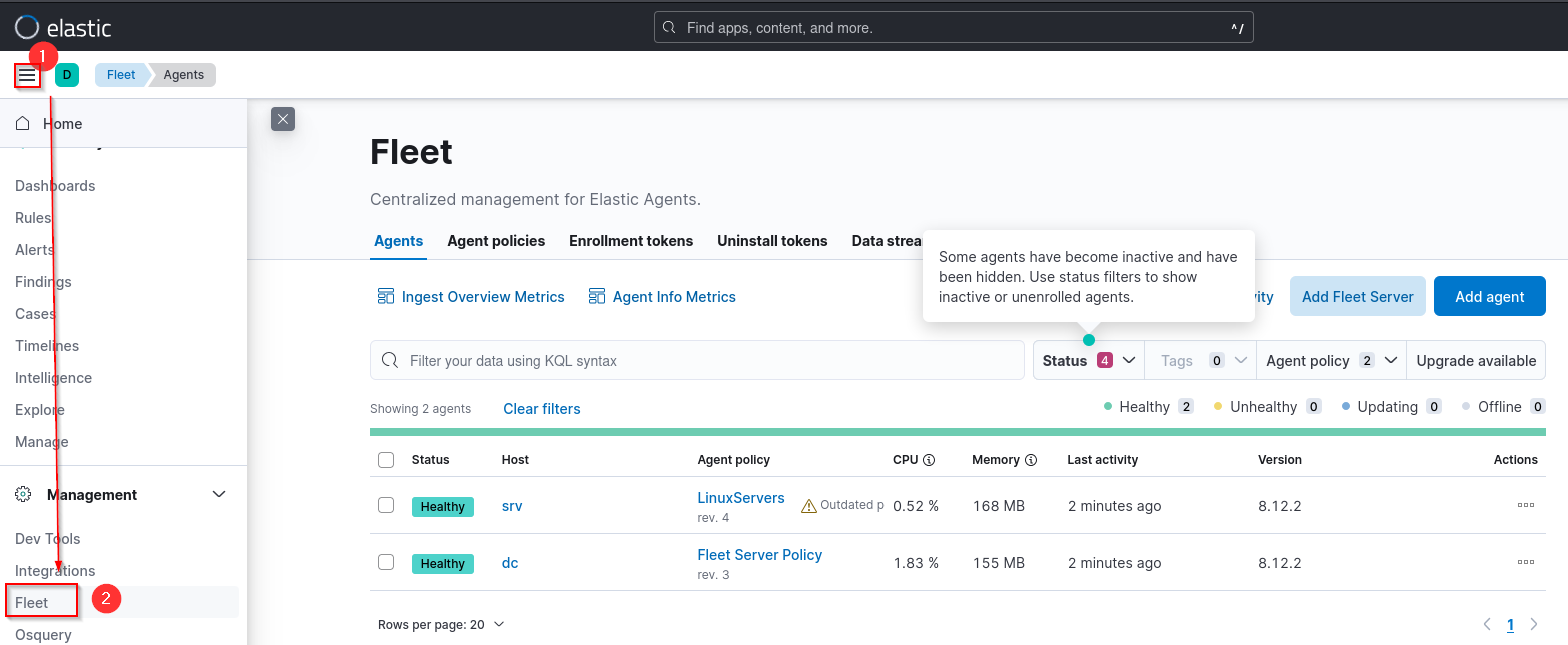Image resolution: width=1568 pixels, height=645 pixels.
Task: Go to previous page arrow
Action: pyautogui.click(x=1487, y=625)
